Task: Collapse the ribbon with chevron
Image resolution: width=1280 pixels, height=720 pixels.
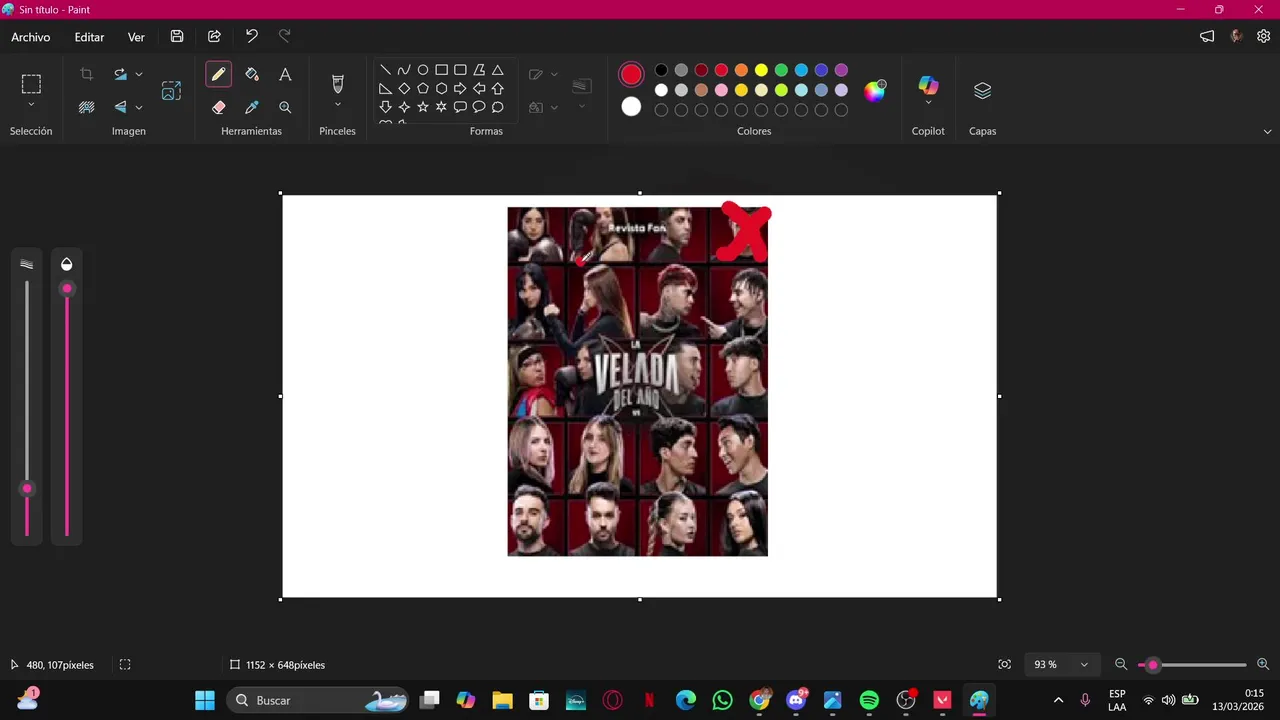Action: point(1268,131)
